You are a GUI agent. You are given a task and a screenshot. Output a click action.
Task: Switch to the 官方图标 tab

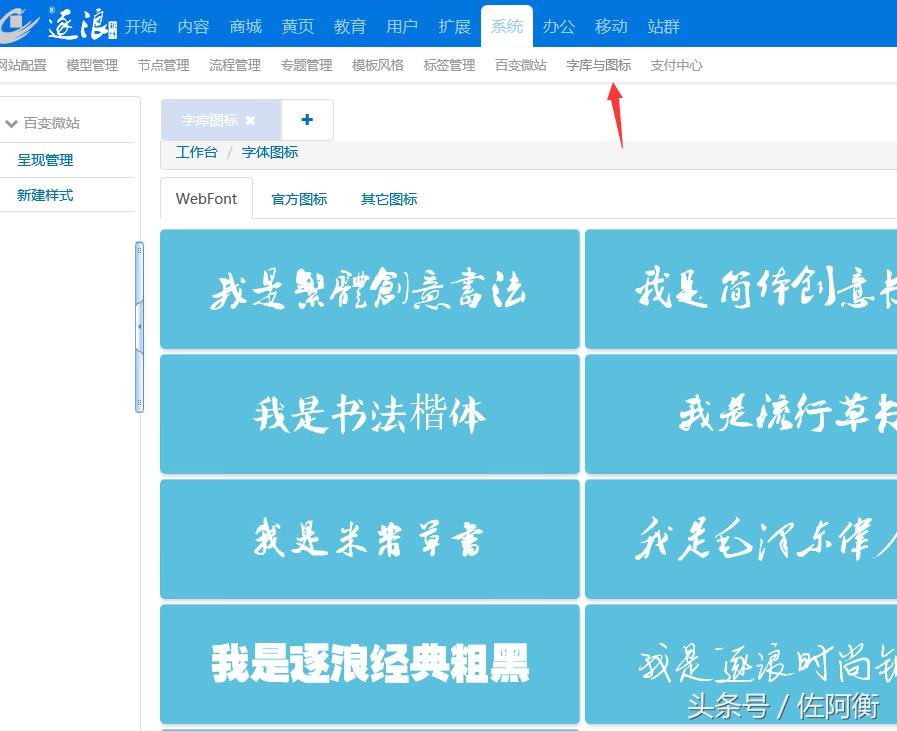[x=298, y=199]
